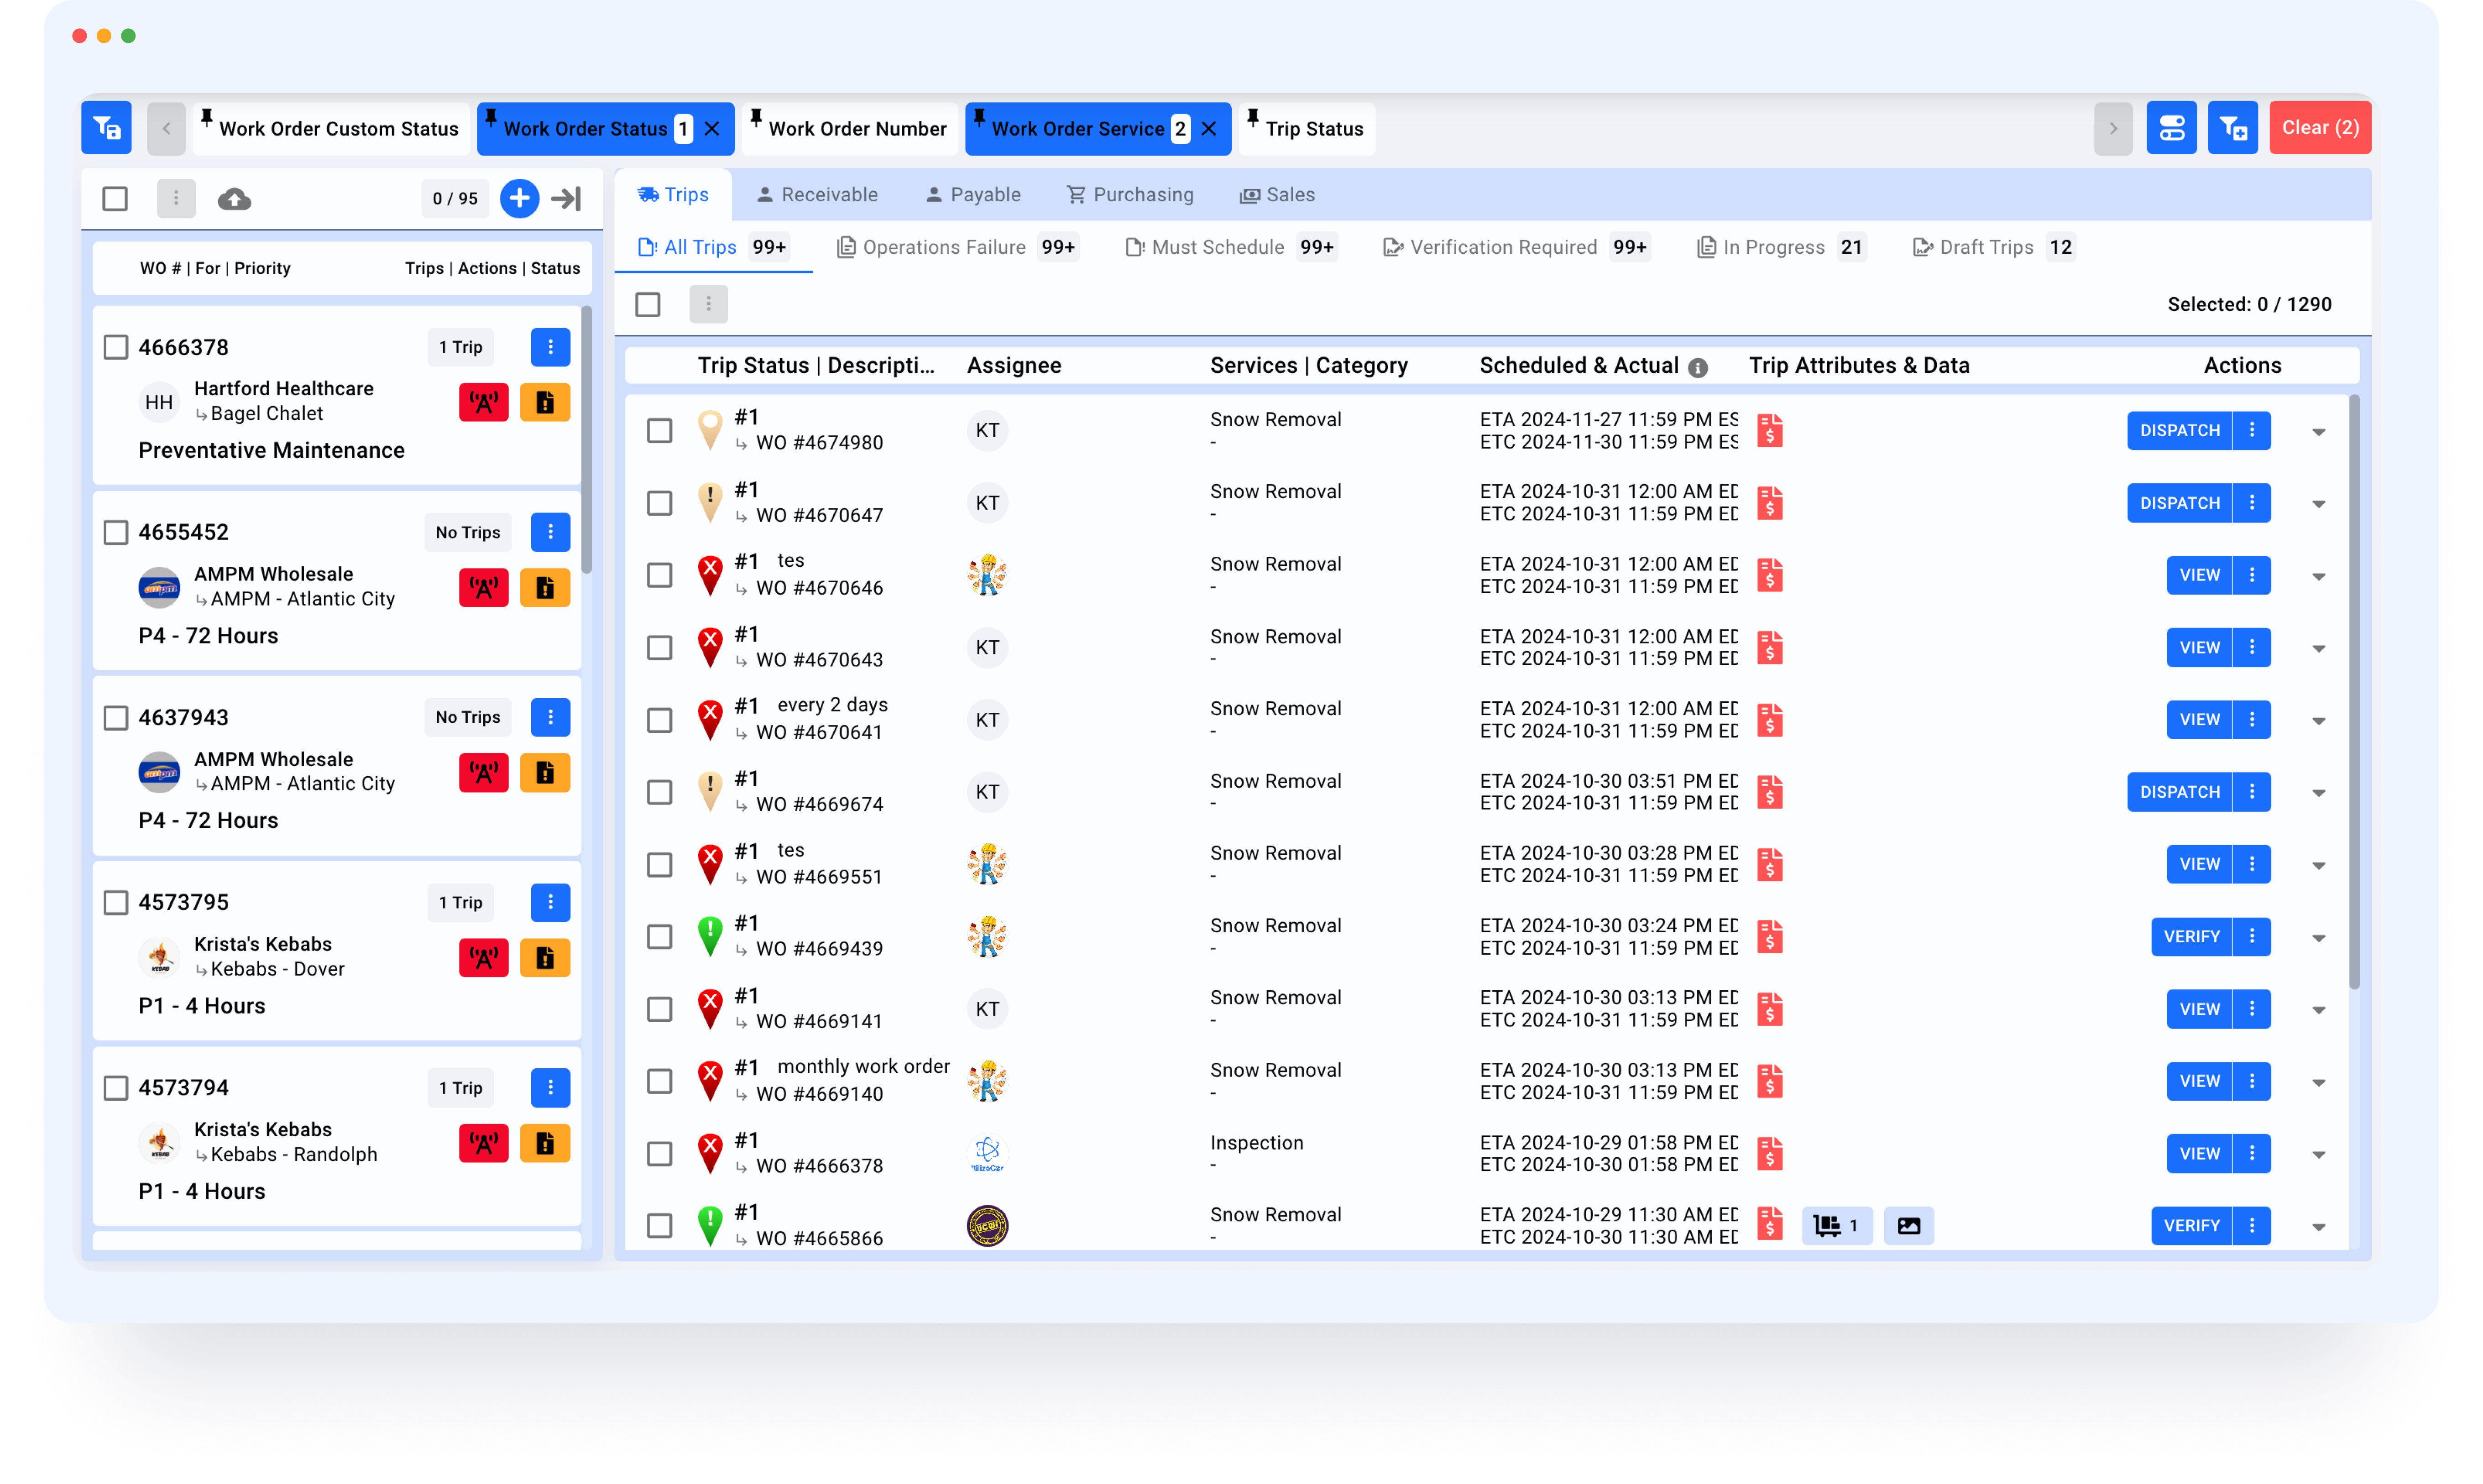
Task: Open the Trip Status filter chip
Action: click(1306, 129)
